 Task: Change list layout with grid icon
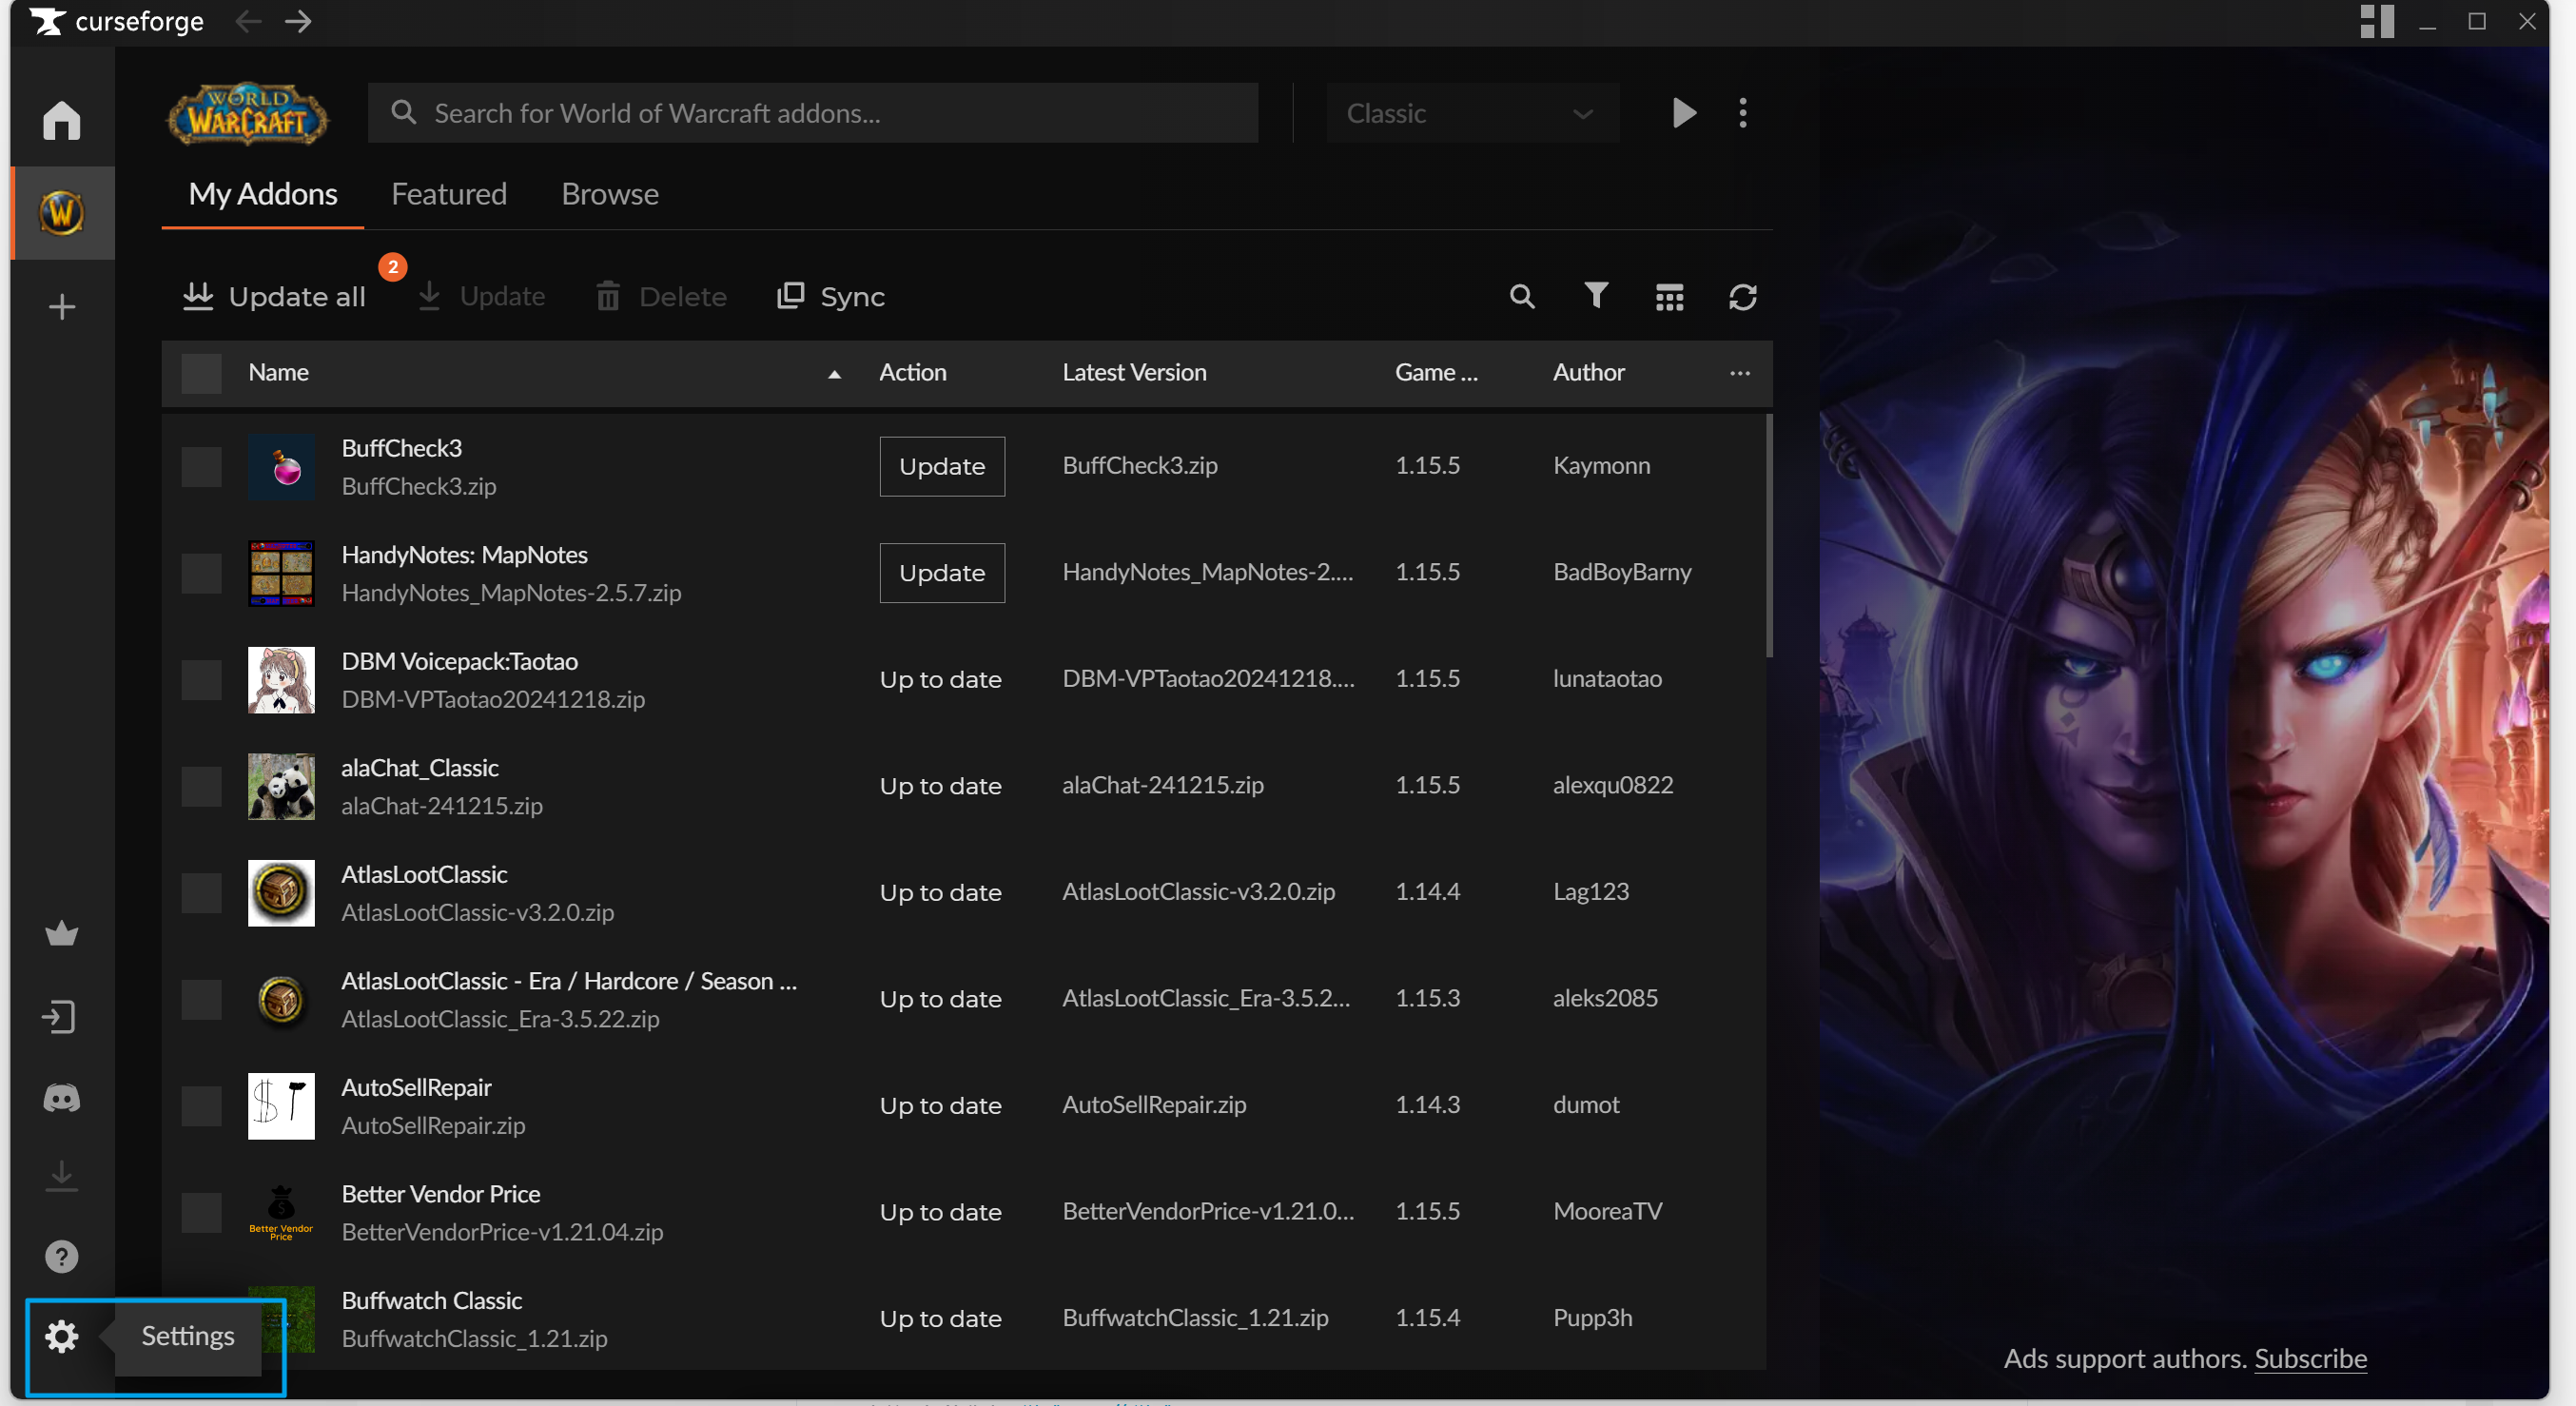click(1669, 297)
